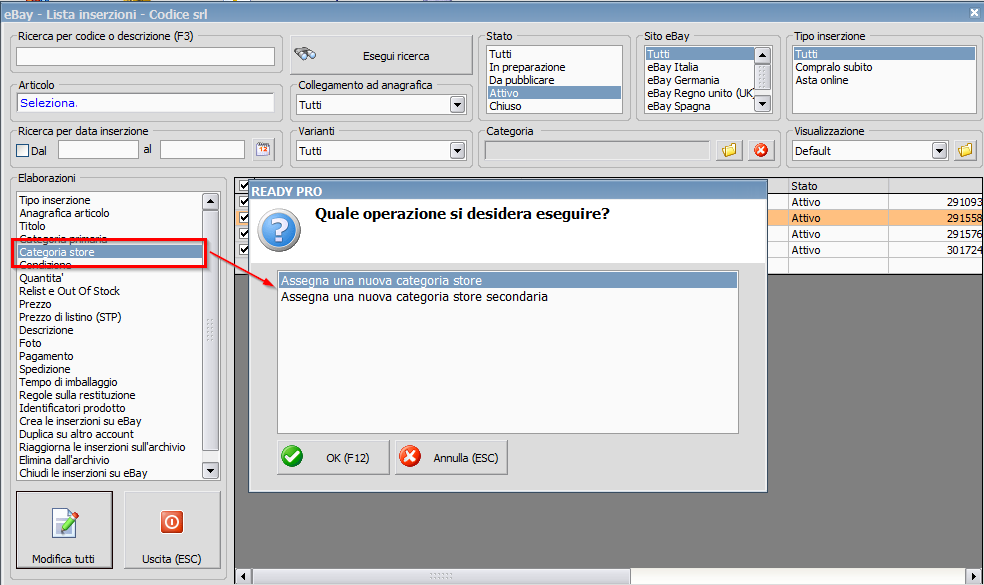Toggle checkbox of the row with 291576
Viewport: 984px width, 585px height.
click(244, 233)
